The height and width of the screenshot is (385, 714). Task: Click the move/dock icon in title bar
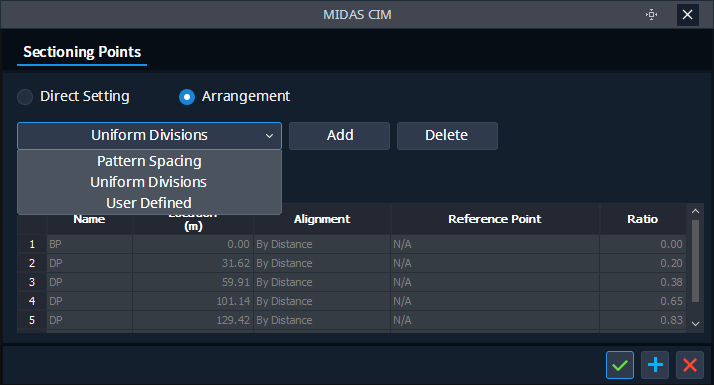[x=652, y=15]
